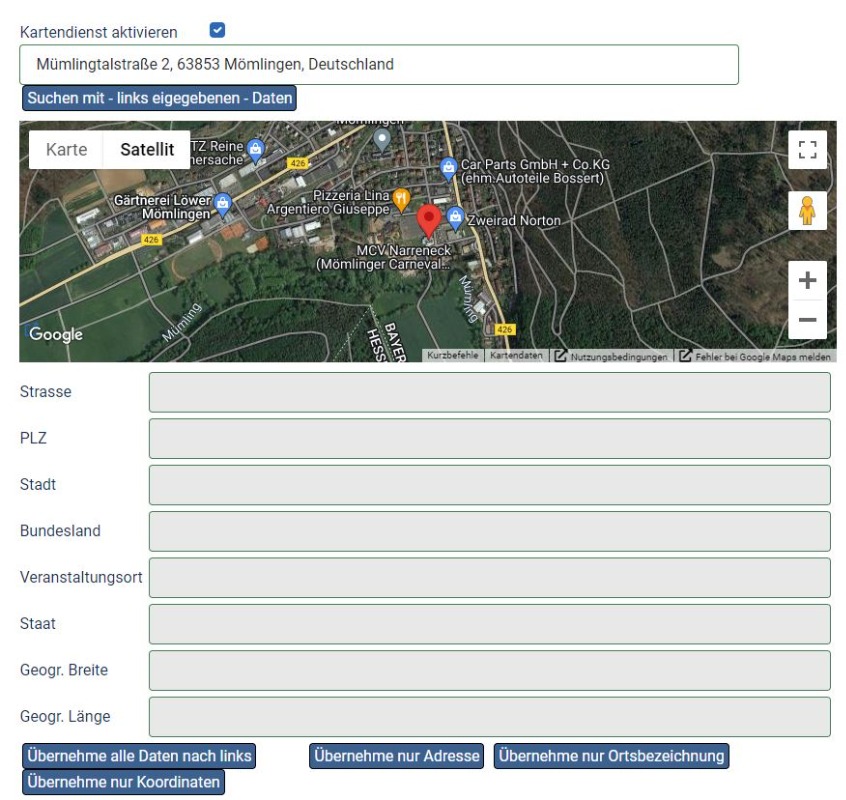
Task: Click the Stadt input field
Action: click(x=489, y=486)
